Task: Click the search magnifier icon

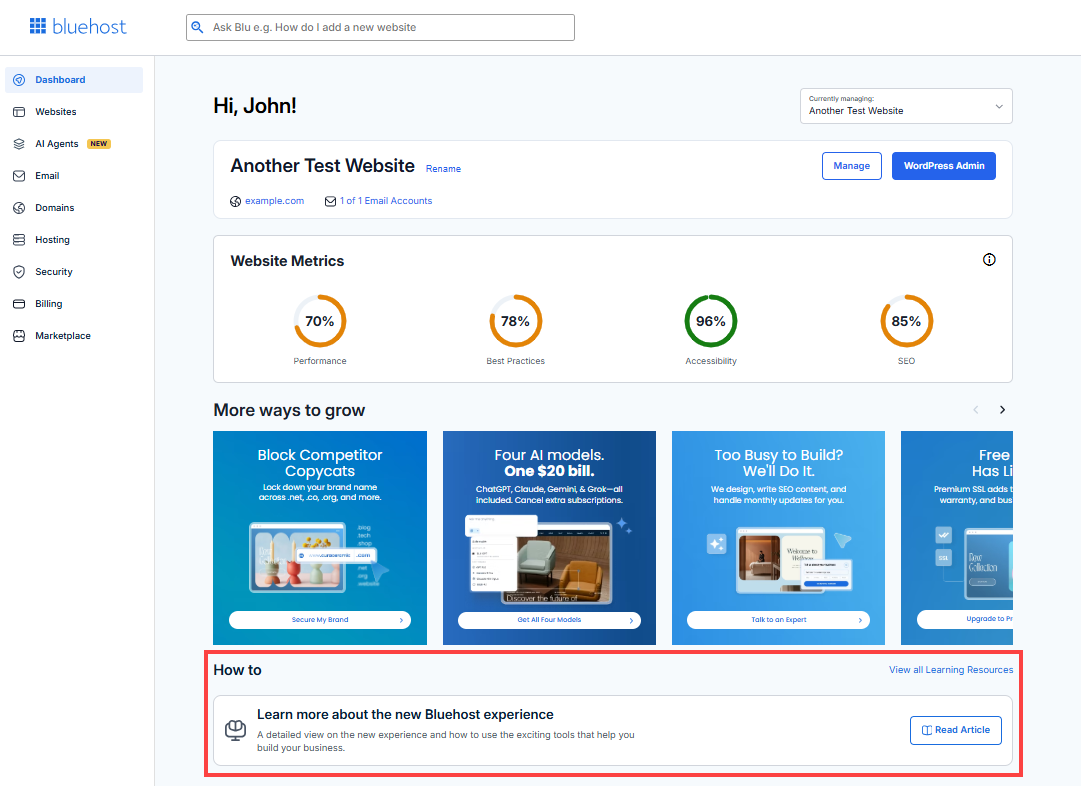Action: click(197, 27)
